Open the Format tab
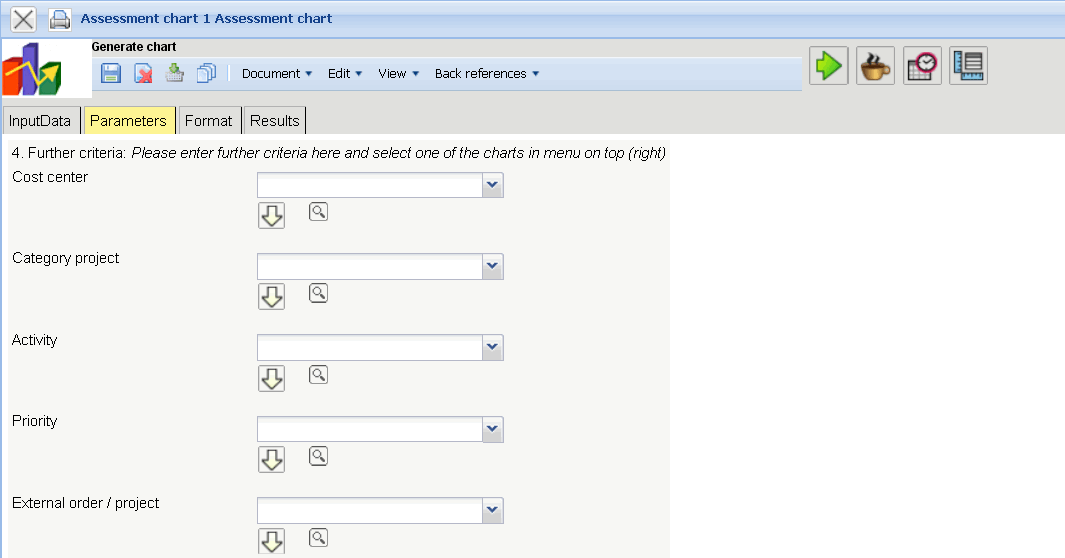This screenshot has width=1065, height=558. point(208,121)
